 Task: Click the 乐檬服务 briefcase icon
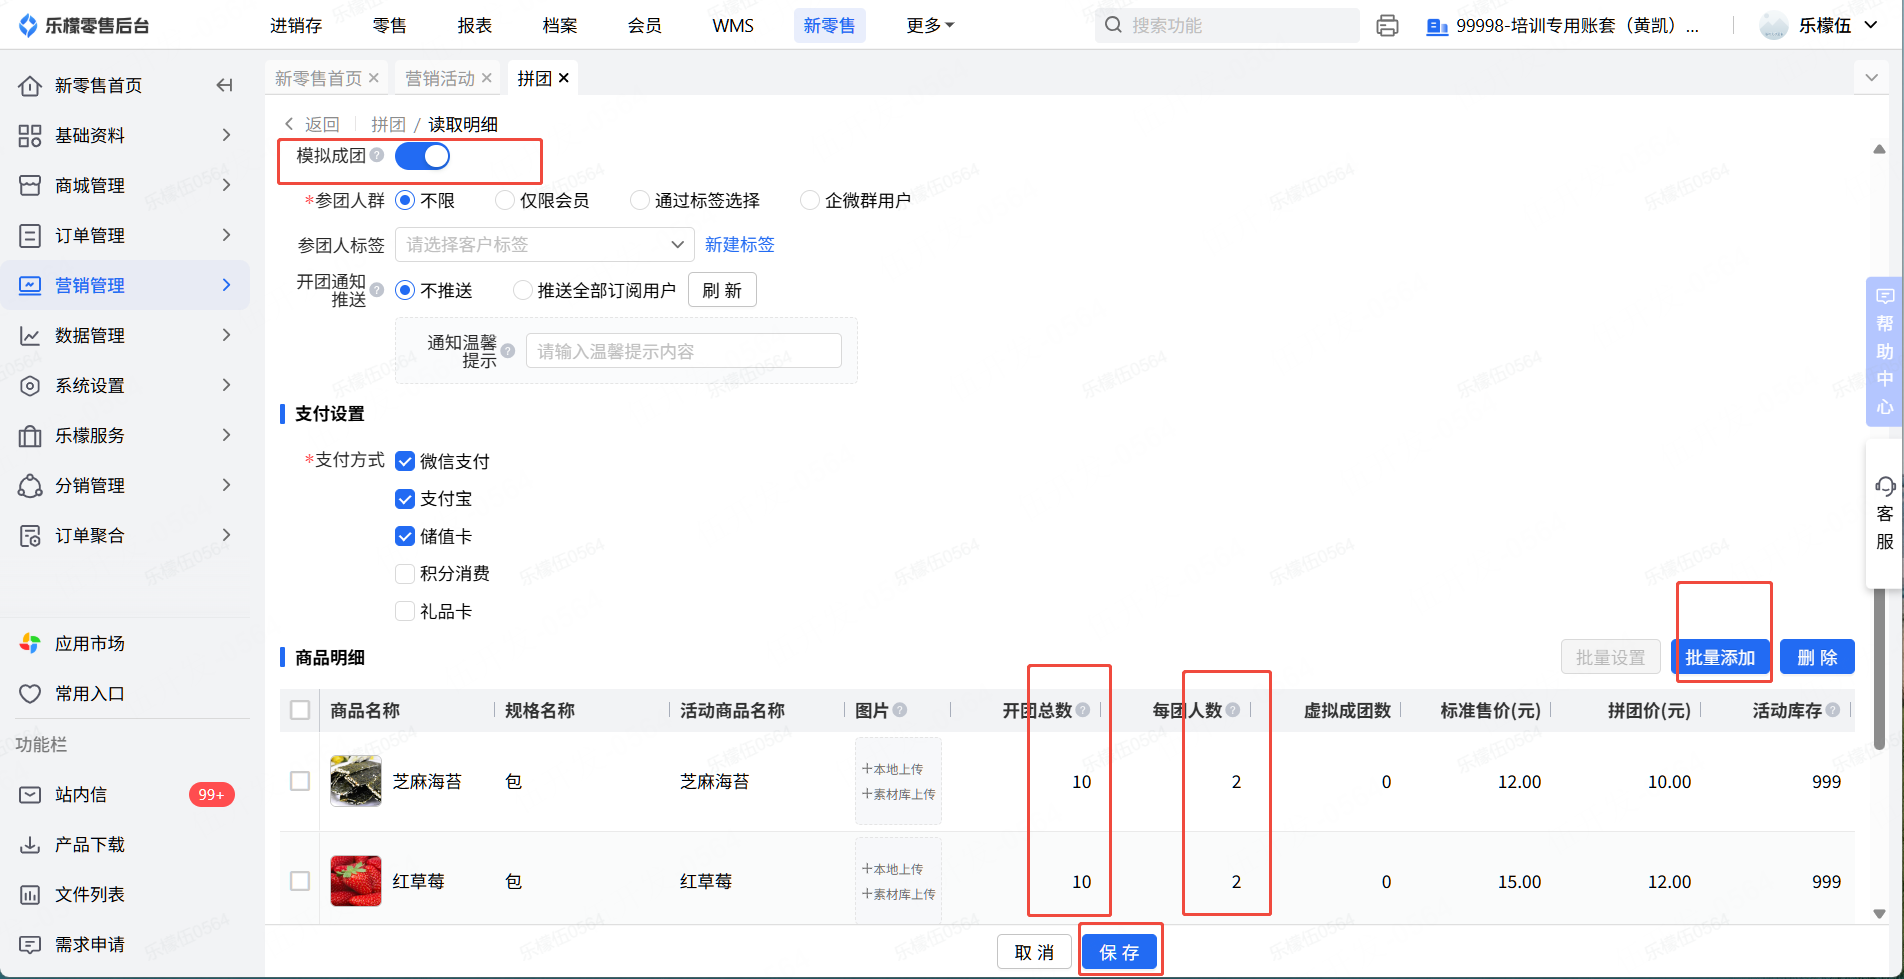pos(30,436)
